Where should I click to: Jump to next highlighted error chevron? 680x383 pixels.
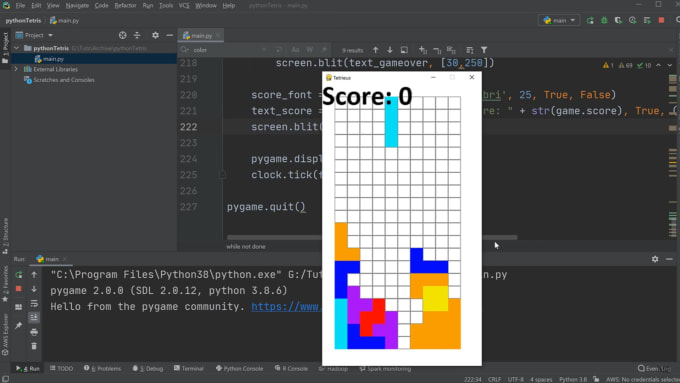tap(670, 65)
